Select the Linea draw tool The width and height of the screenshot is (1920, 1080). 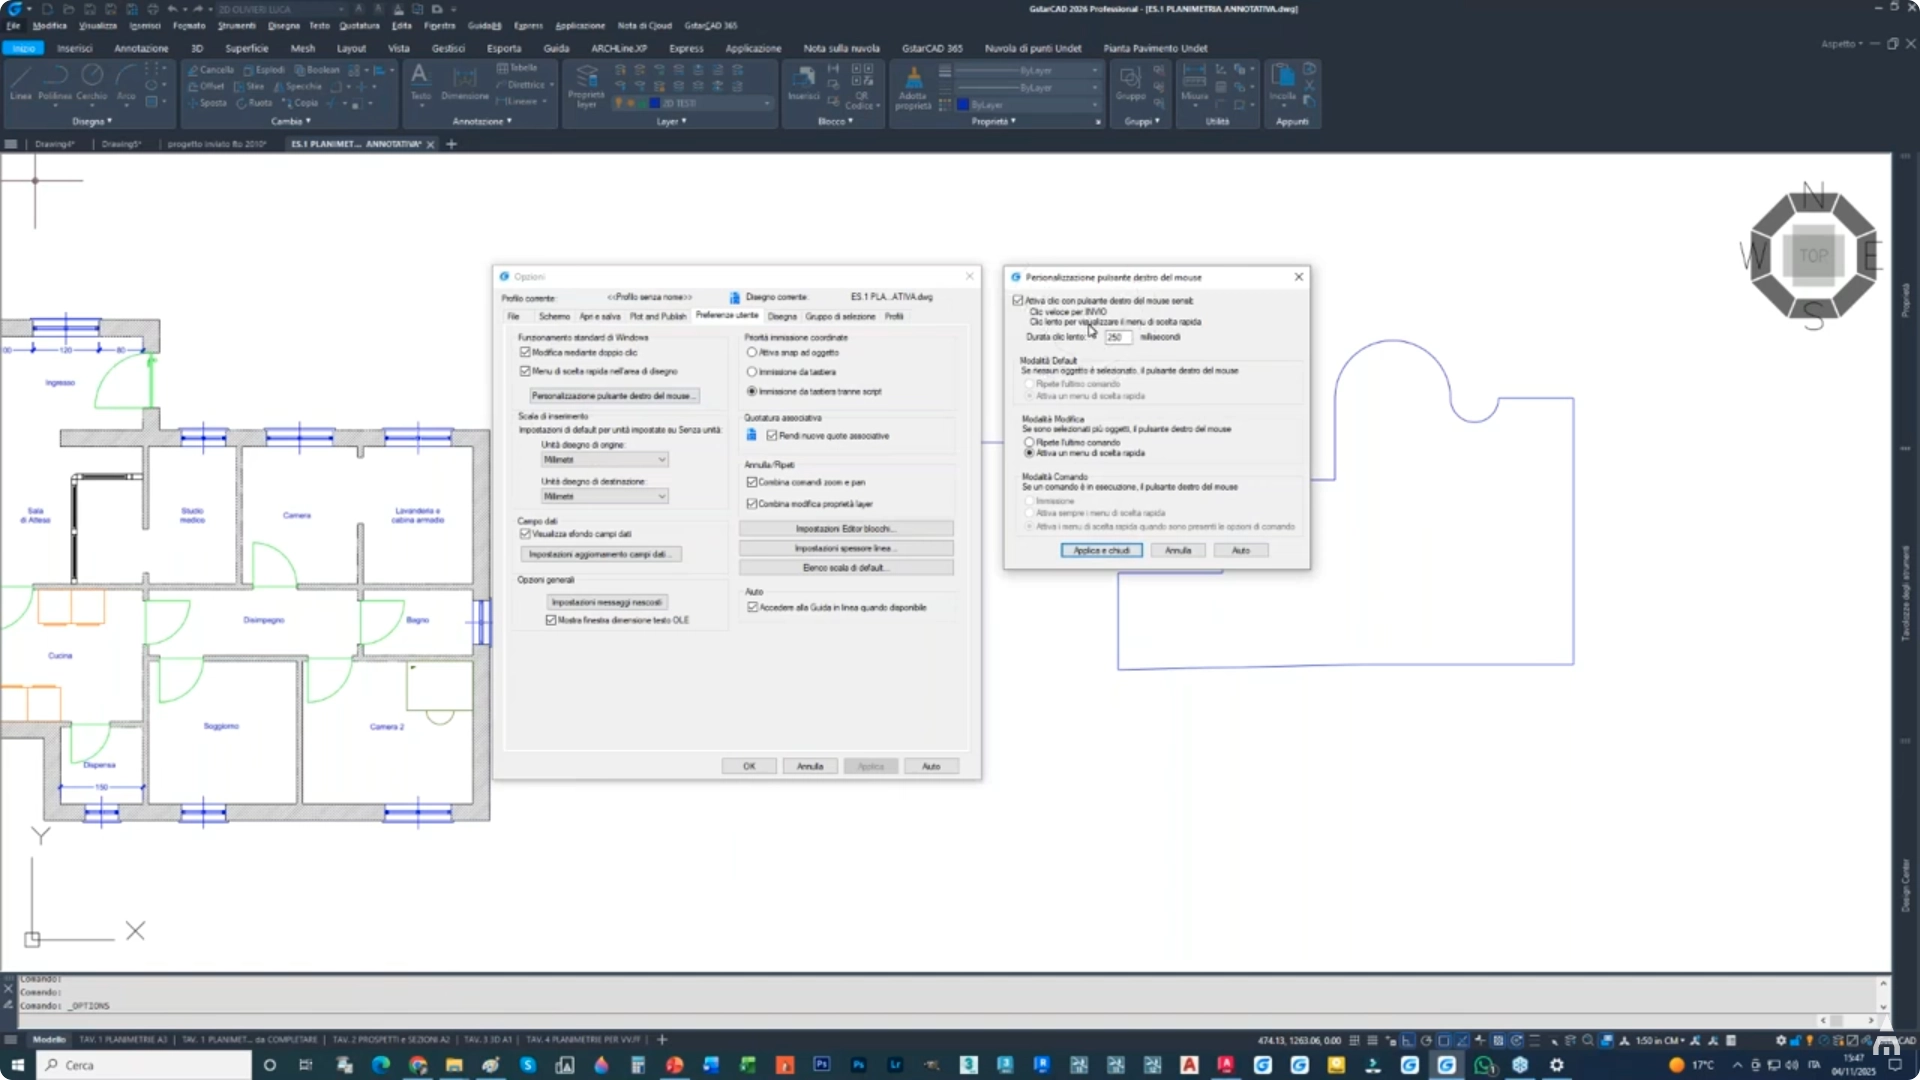[21, 83]
